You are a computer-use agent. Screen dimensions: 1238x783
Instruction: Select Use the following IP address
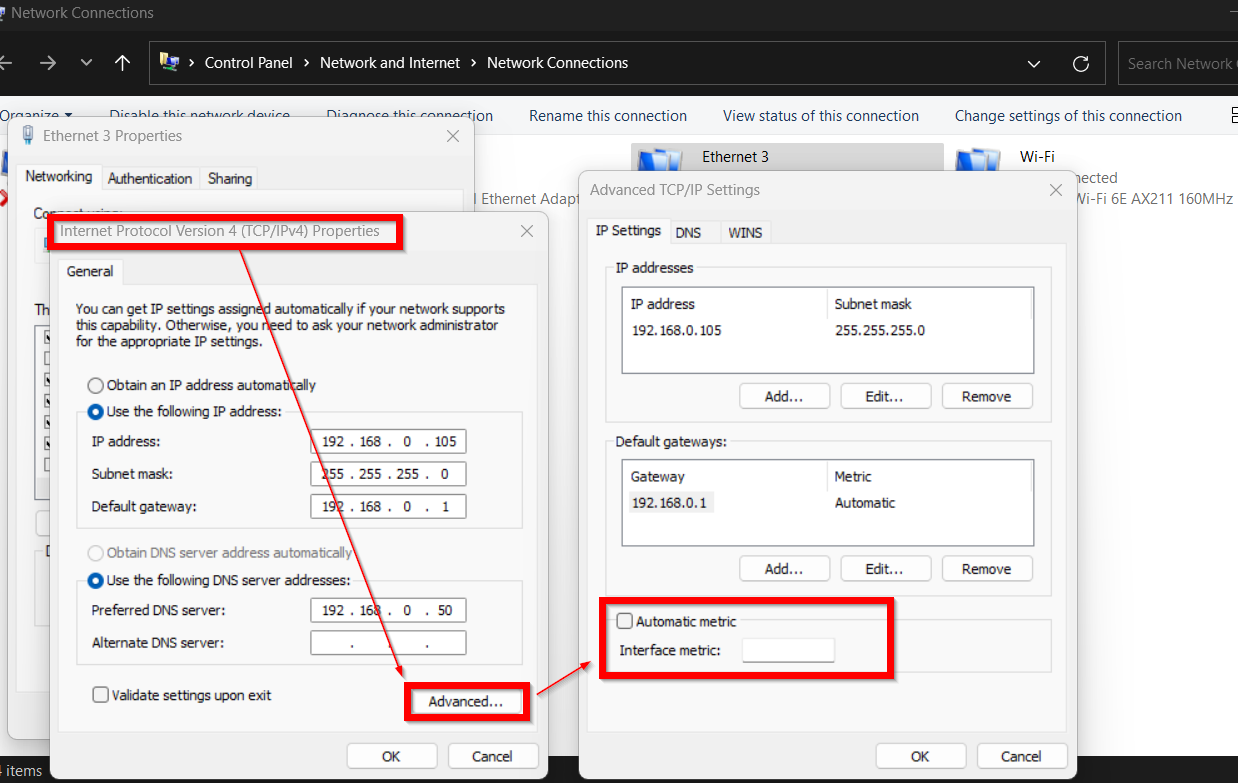pos(185,411)
